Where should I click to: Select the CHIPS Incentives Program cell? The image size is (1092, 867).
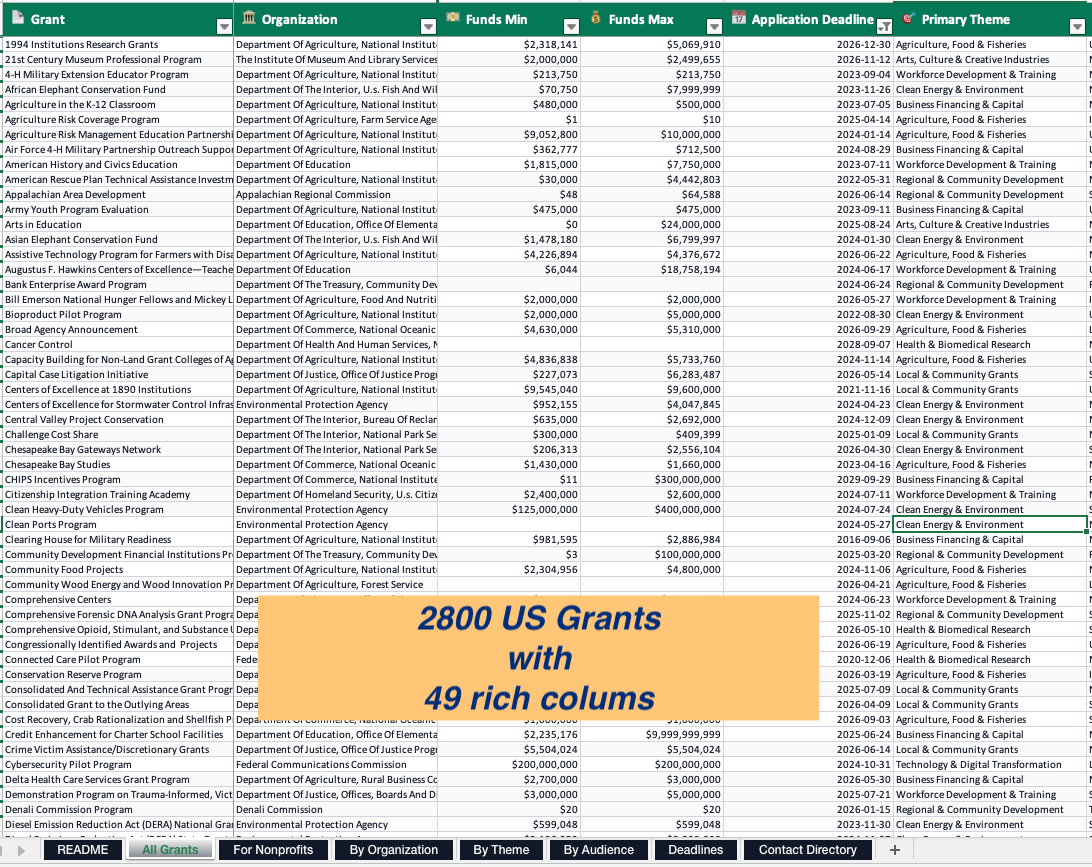118,480
